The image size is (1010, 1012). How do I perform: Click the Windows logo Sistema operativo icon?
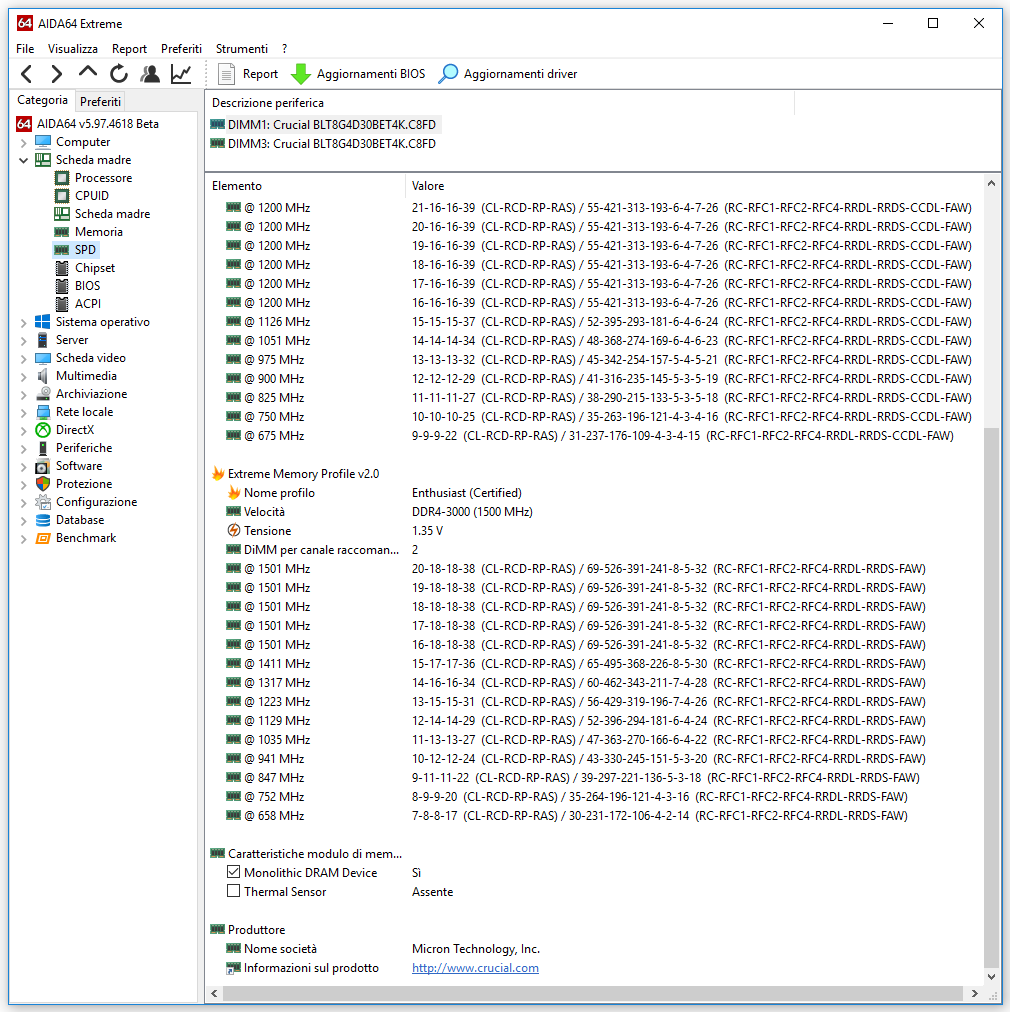(x=43, y=321)
